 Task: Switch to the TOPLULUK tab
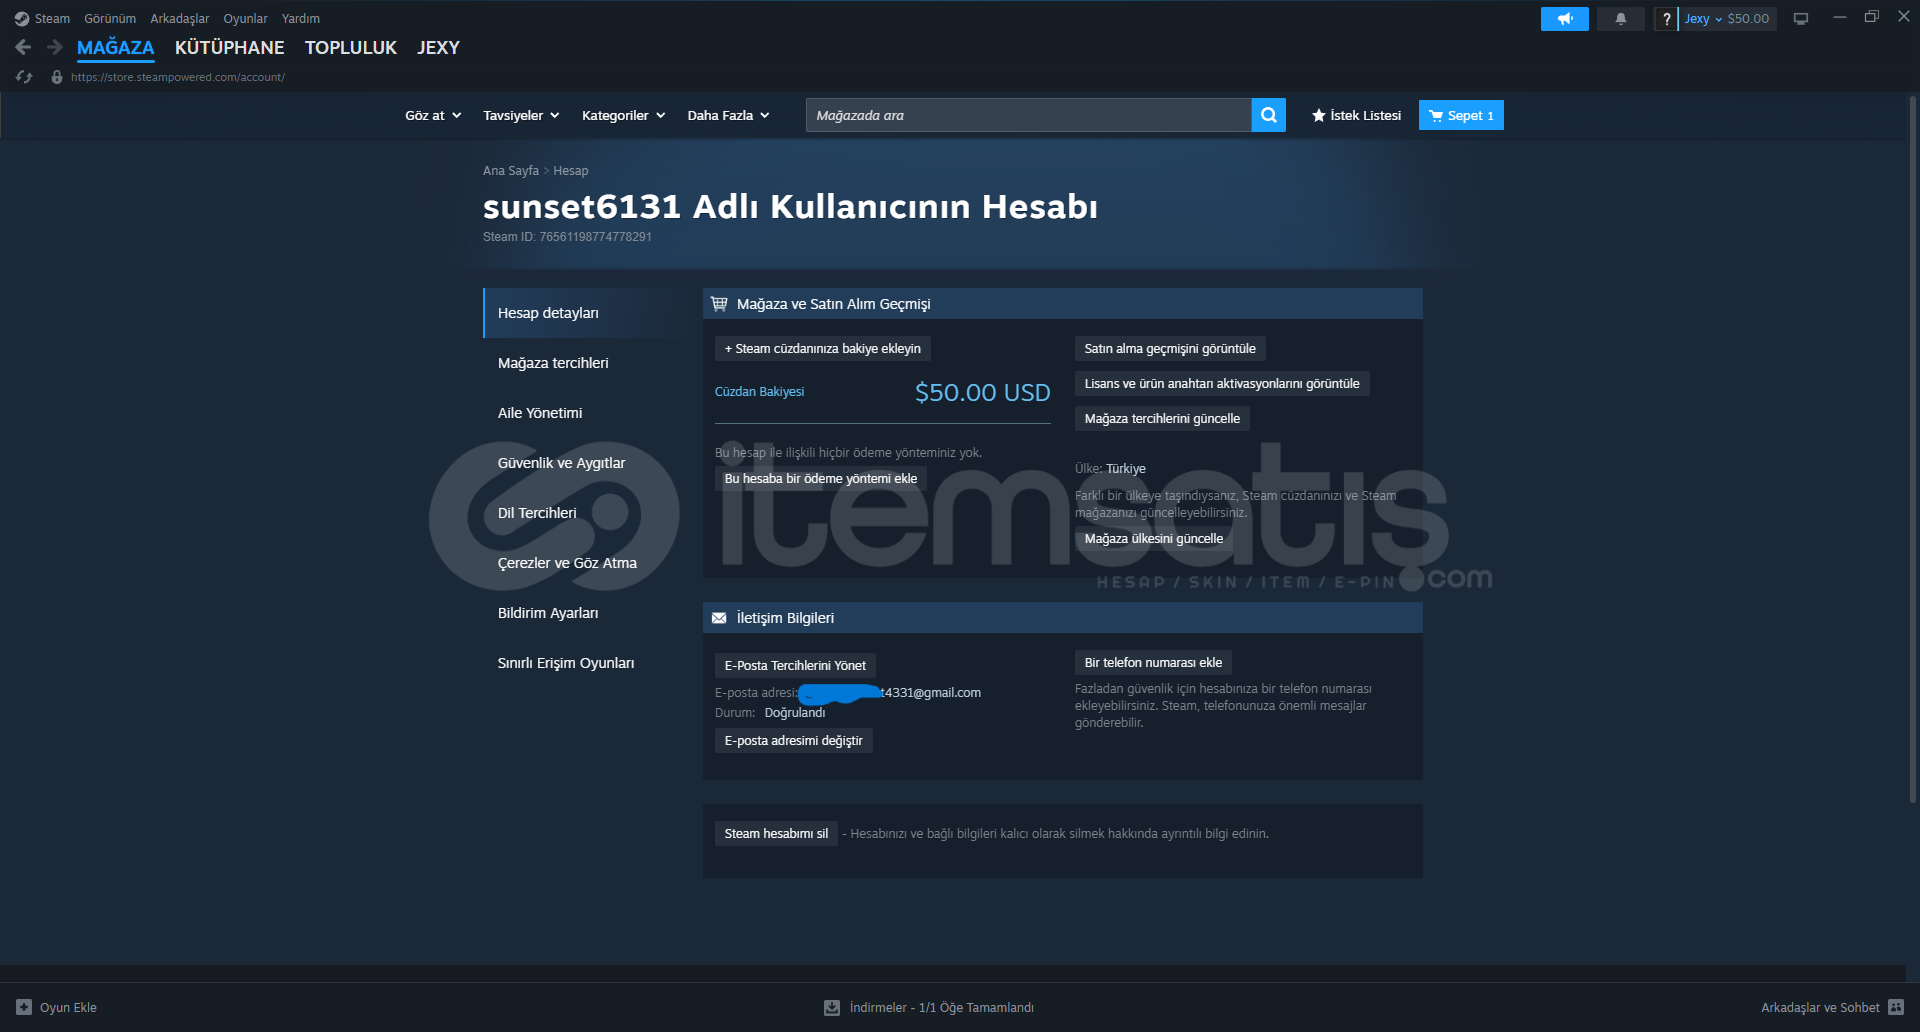click(351, 48)
